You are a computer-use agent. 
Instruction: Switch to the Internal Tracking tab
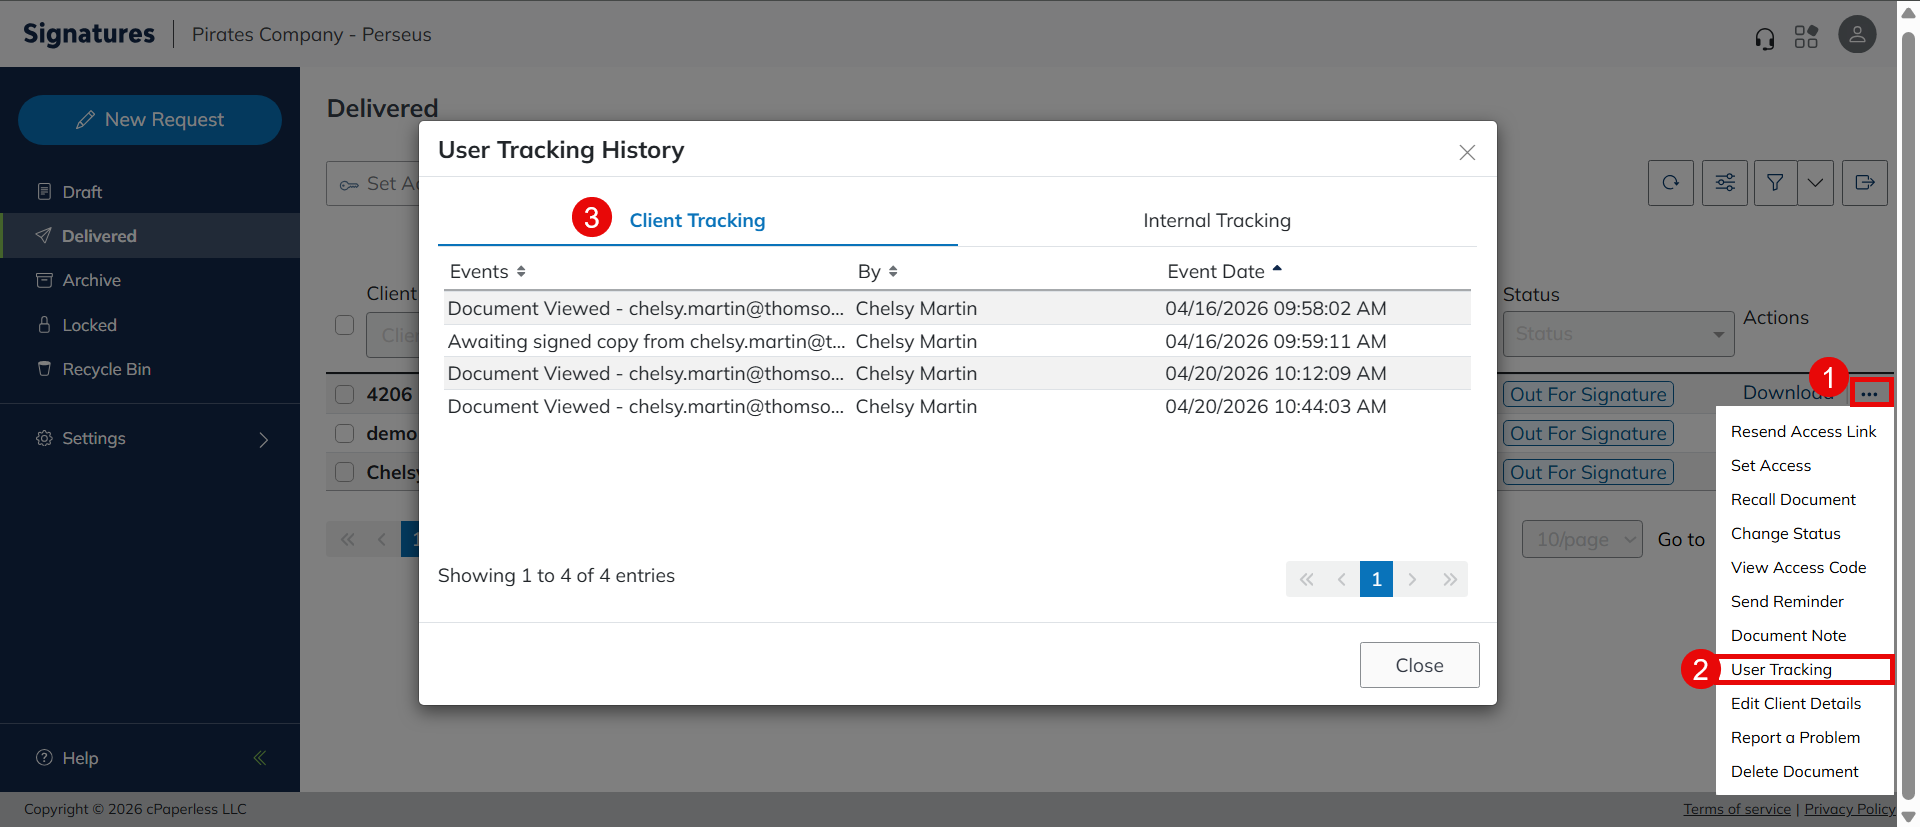(x=1216, y=221)
